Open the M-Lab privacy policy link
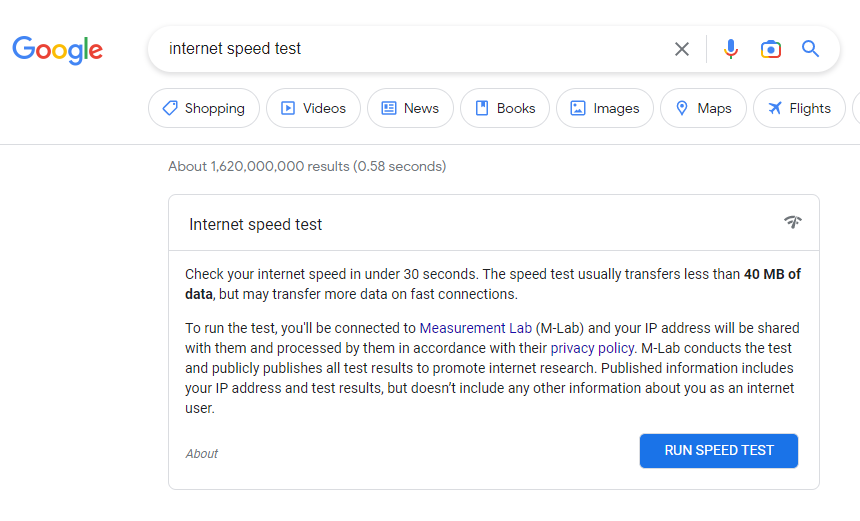Image resolution: width=860 pixels, height=521 pixels. (x=592, y=348)
